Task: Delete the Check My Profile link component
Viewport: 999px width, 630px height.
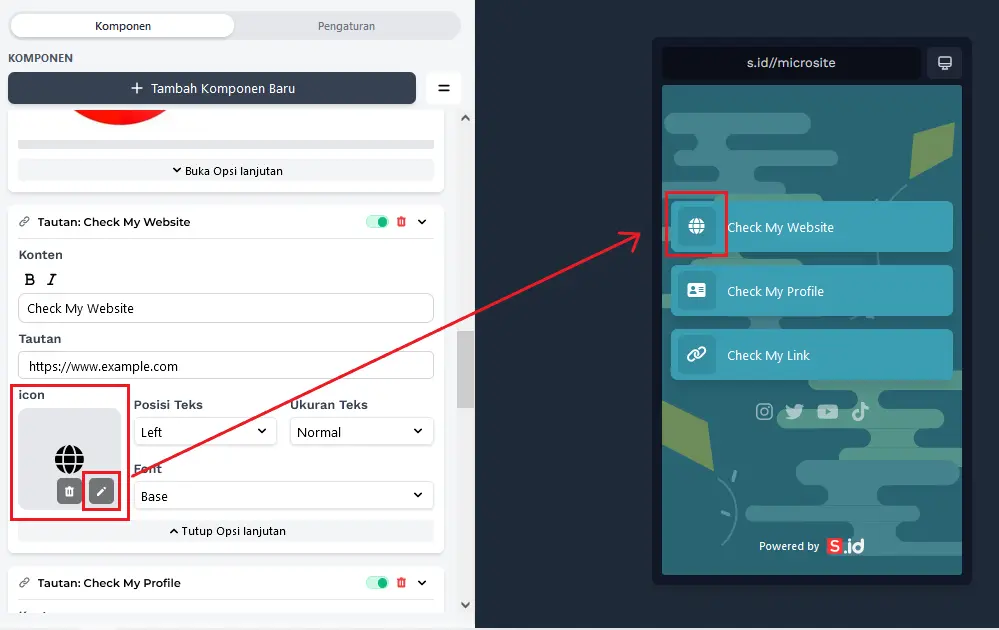Action: click(x=402, y=583)
